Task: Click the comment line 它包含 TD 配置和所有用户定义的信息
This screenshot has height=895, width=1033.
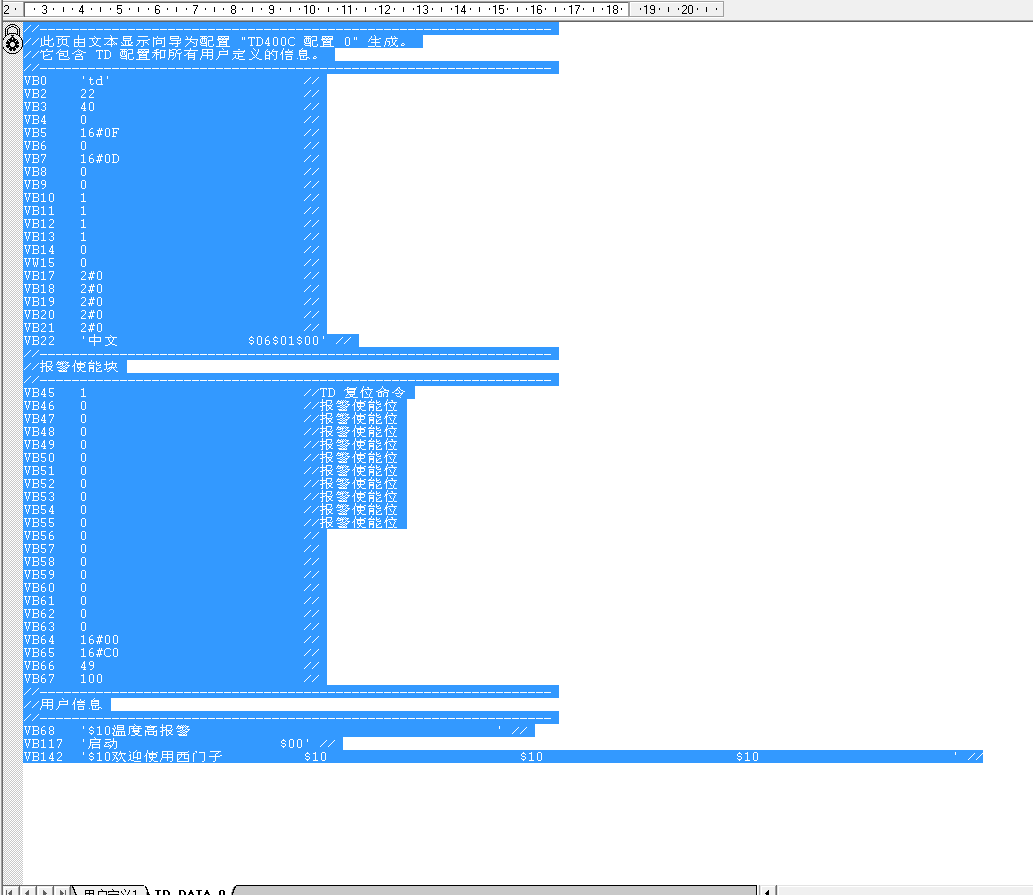Action: click(x=179, y=55)
